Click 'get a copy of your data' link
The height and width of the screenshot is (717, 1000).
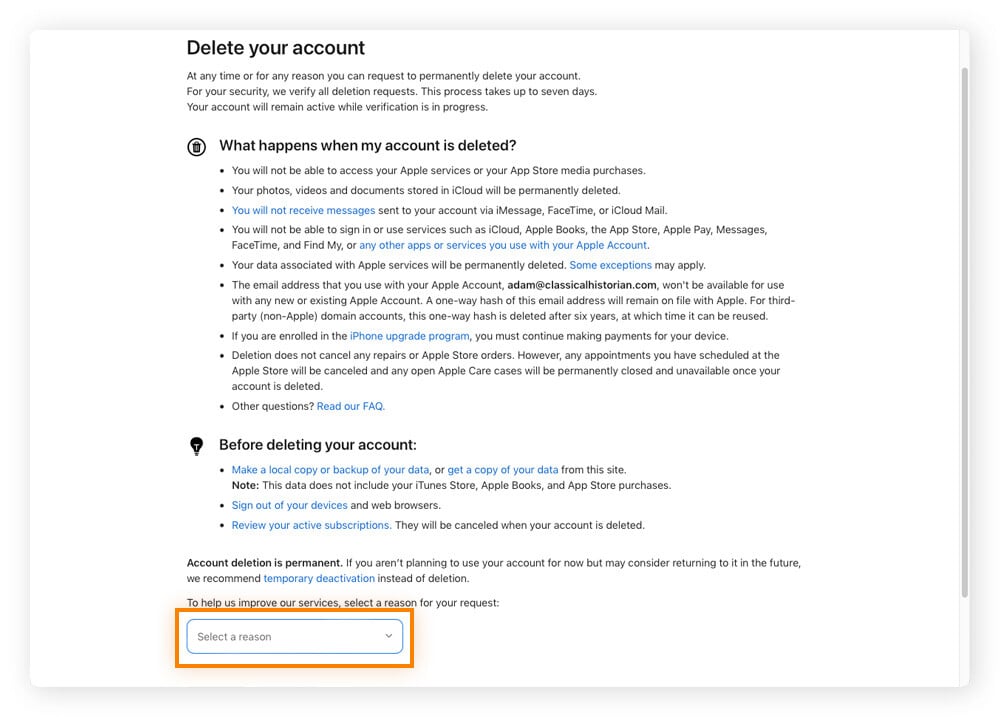pyautogui.click(x=503, y=470)
